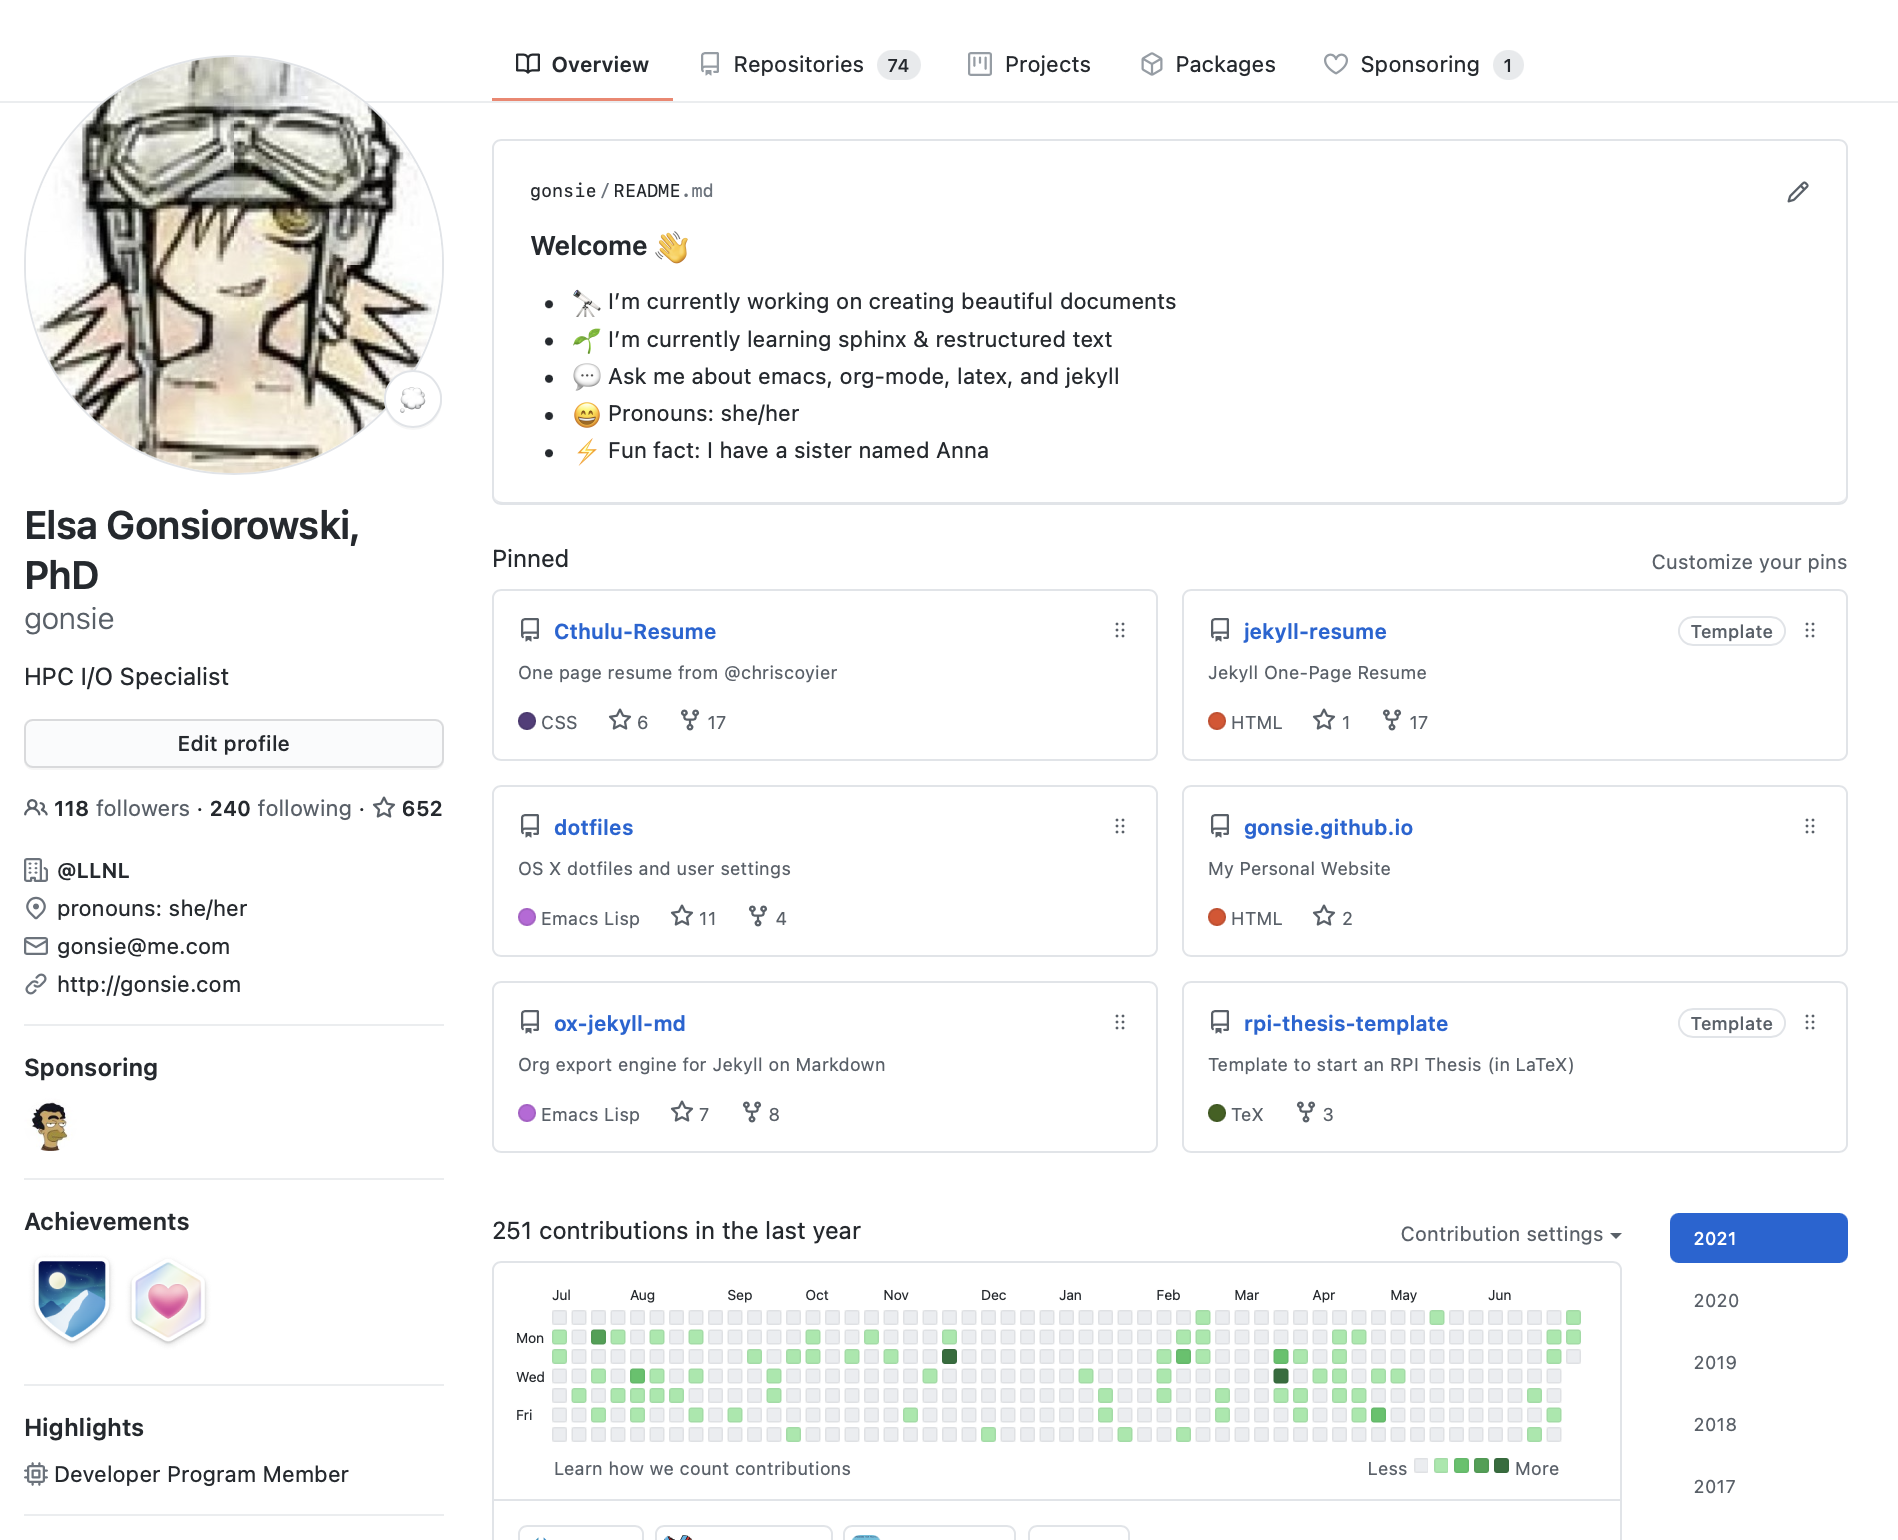This screenshot has width=1898, height=1540.
Task: Click the Template badge on rpi-thesis-template
Action: 1731,1023
